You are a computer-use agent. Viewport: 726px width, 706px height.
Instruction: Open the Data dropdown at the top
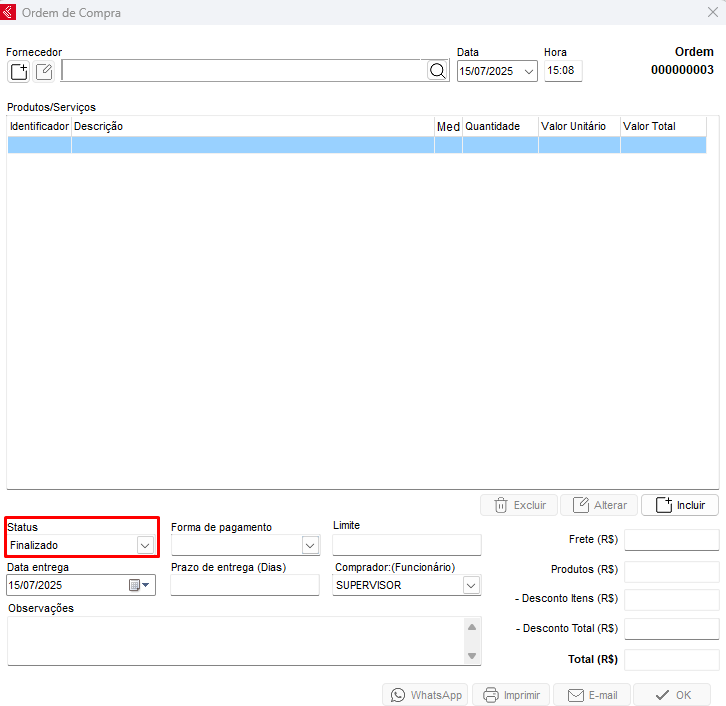[x=528, y=71]
